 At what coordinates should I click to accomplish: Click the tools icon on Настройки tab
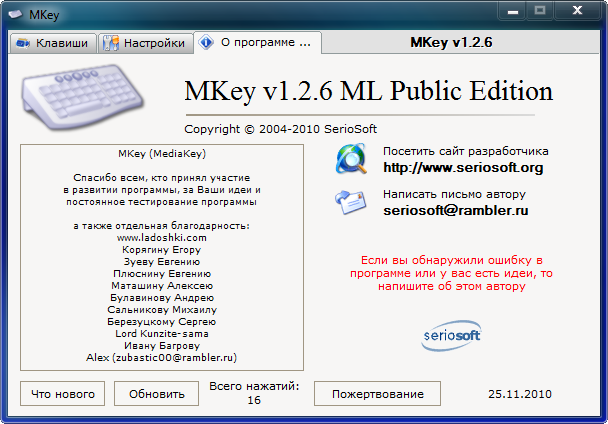pos(111,43)
